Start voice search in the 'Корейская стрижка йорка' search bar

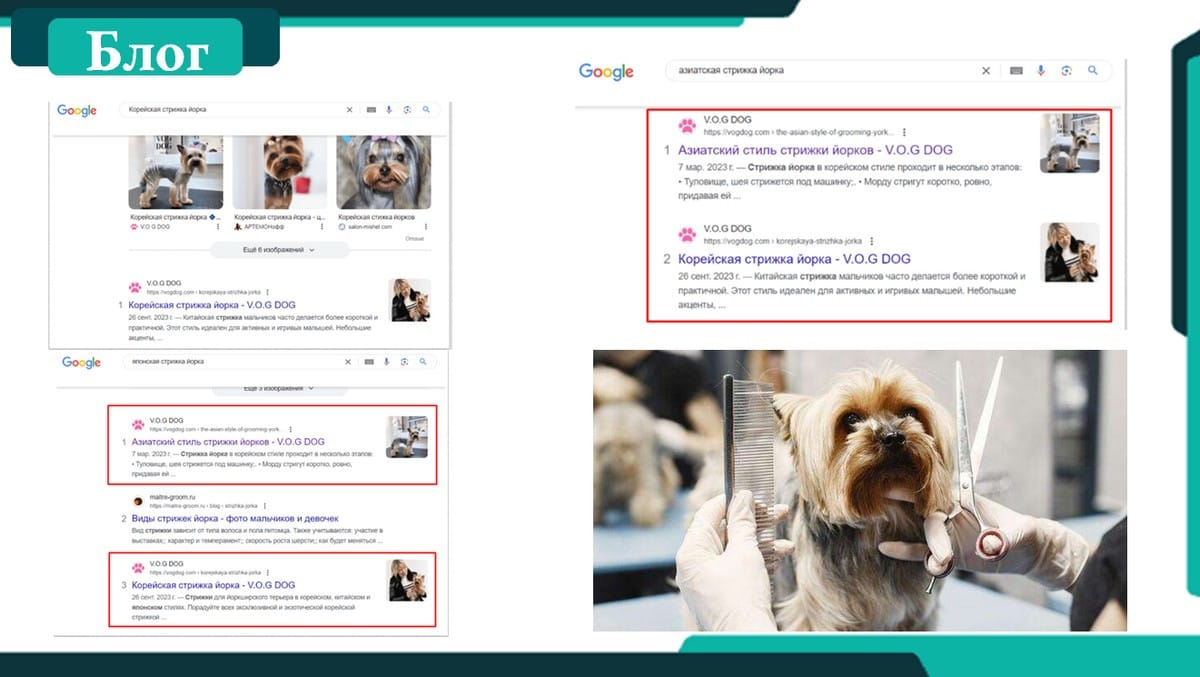click(389, 110)
